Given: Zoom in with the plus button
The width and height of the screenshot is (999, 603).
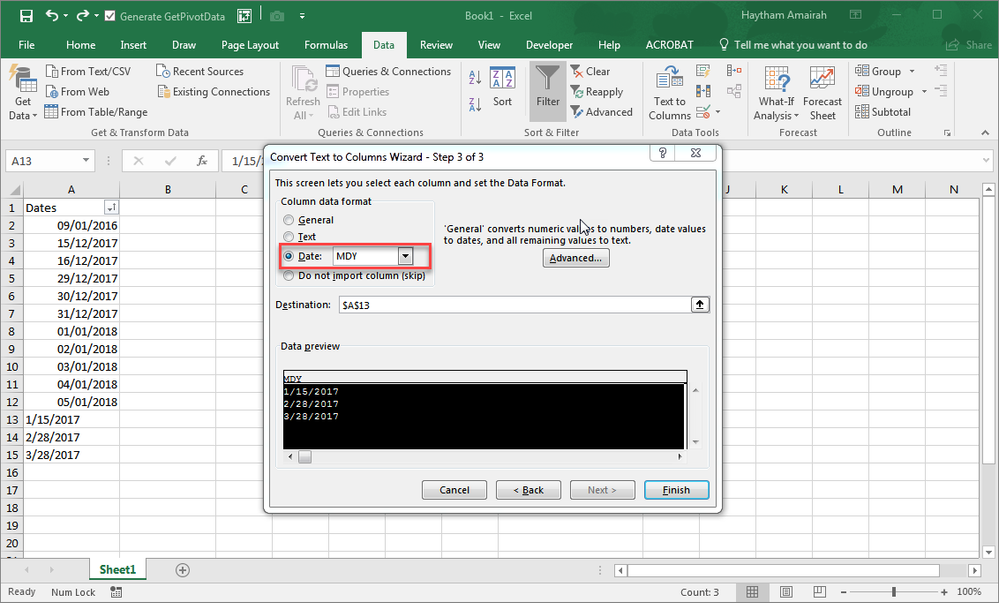Looking at the screenshot, I should [944, 592].
